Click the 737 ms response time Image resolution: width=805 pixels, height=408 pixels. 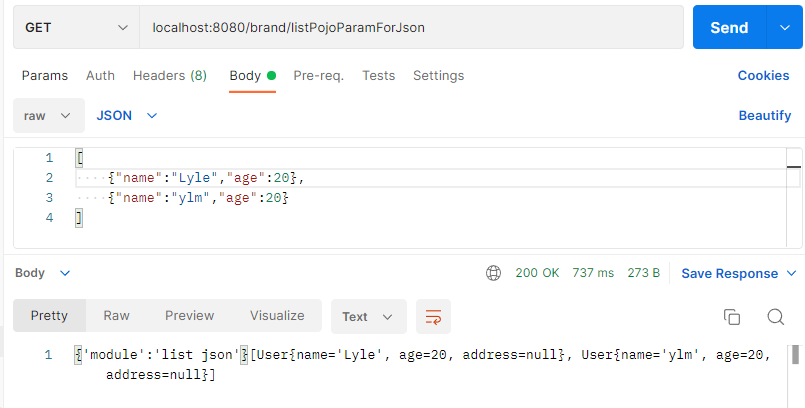coord(593,273)
